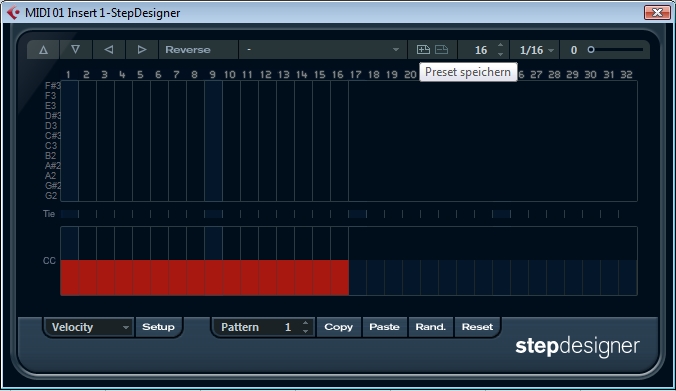Click the save preset icon

[x=423, y=50]
